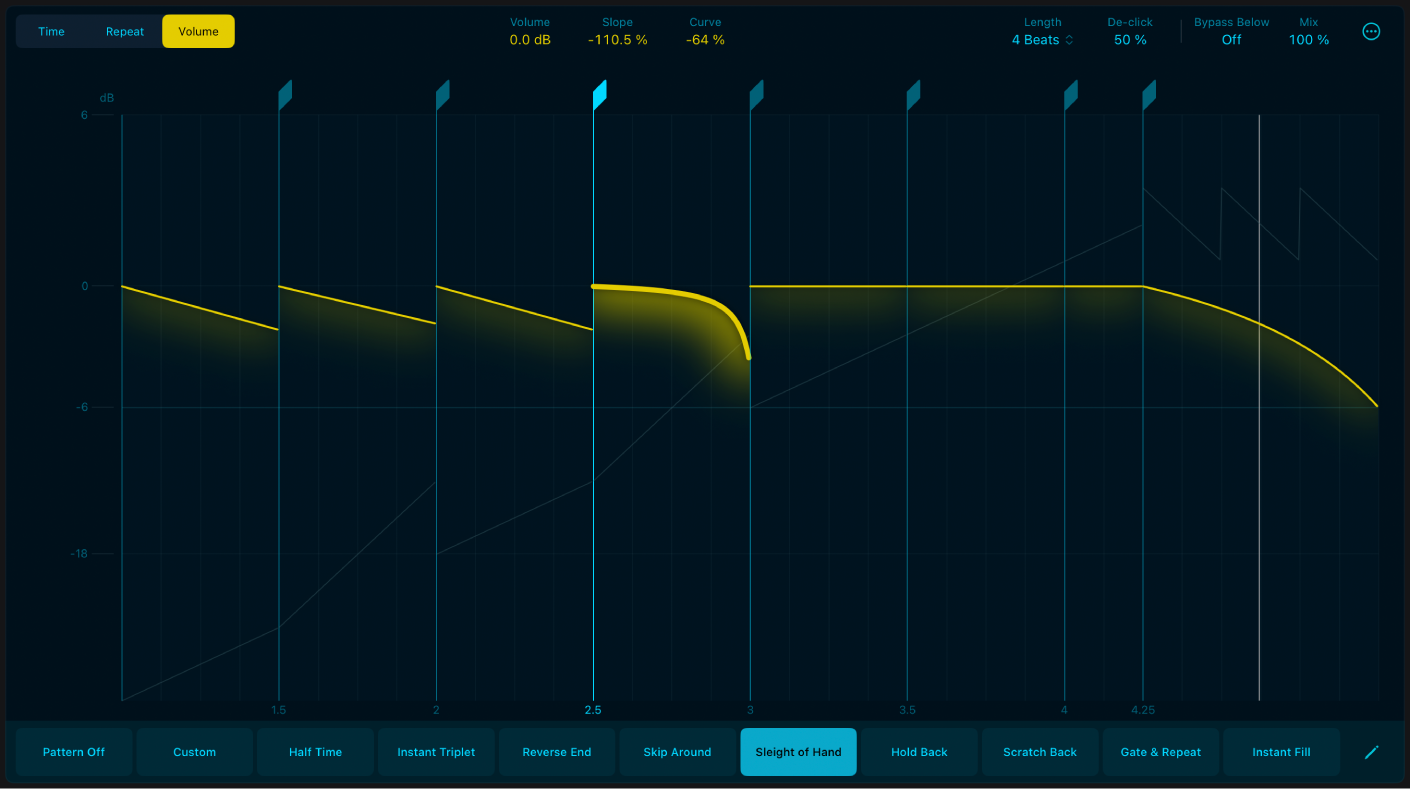
Task: Select the Volume tab
Action: tap(197, 31)
